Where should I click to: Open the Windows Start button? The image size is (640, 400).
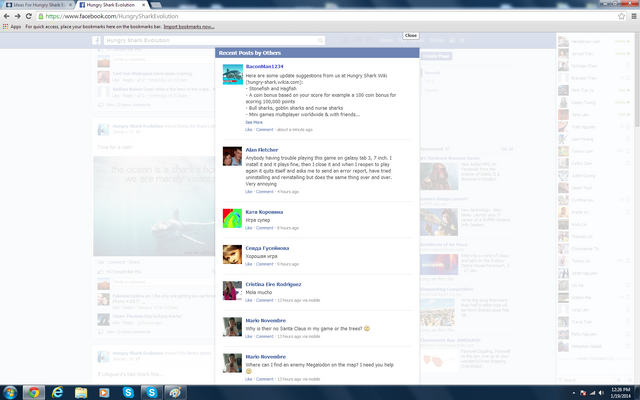point(10,393)
